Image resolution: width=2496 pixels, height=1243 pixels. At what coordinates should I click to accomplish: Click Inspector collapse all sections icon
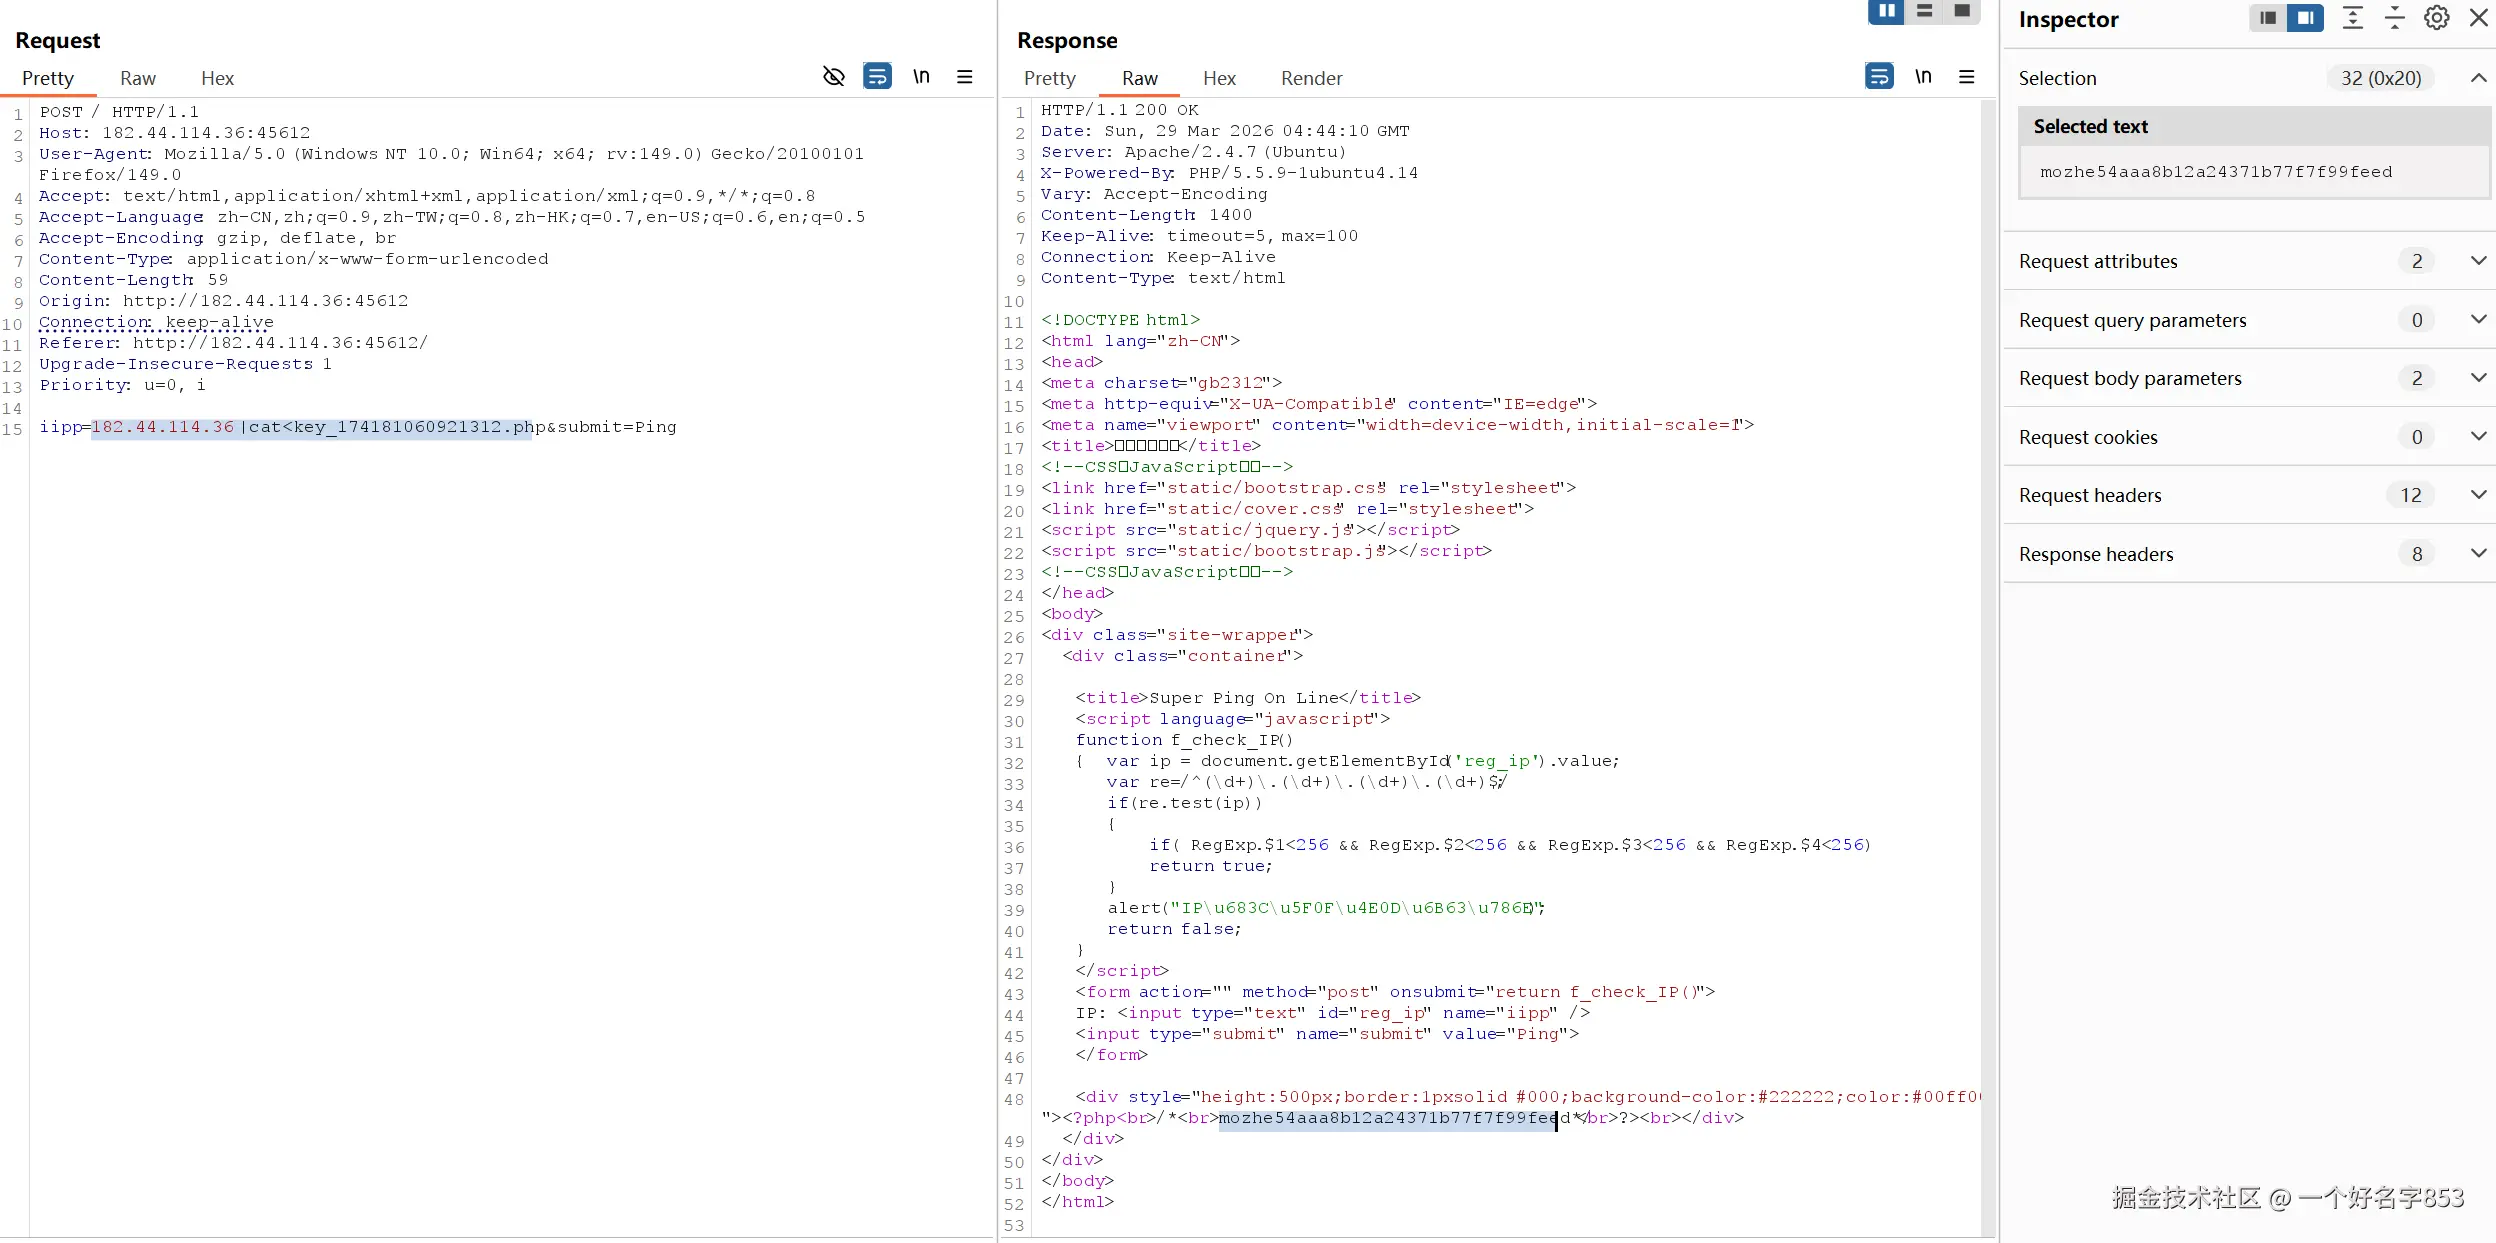2395,18
